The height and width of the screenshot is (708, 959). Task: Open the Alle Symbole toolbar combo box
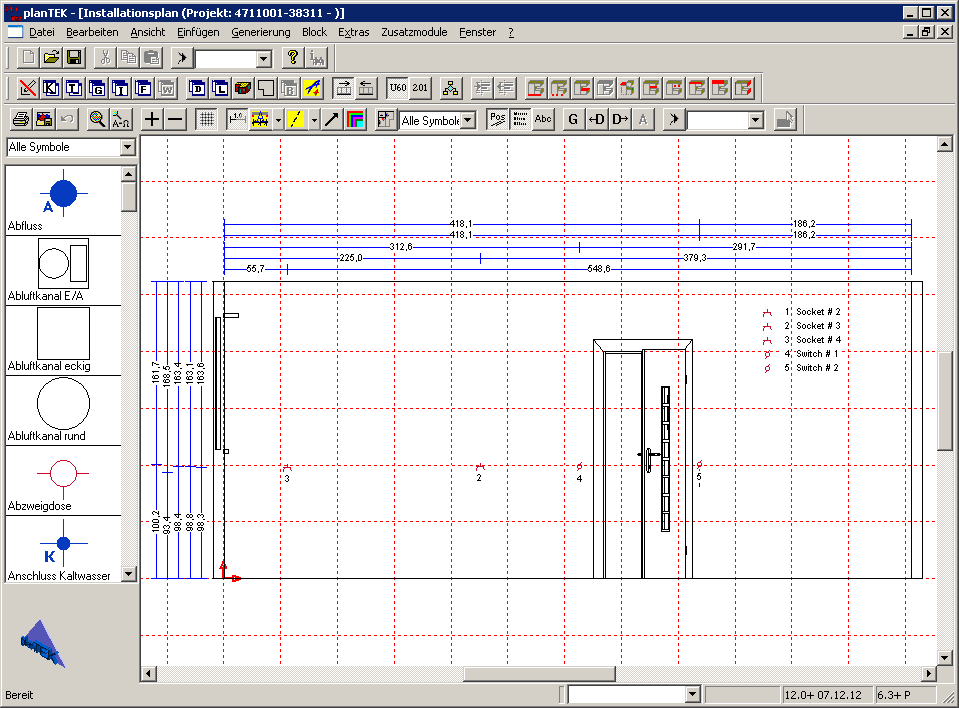pyautogui.click(x=467, y=120)
